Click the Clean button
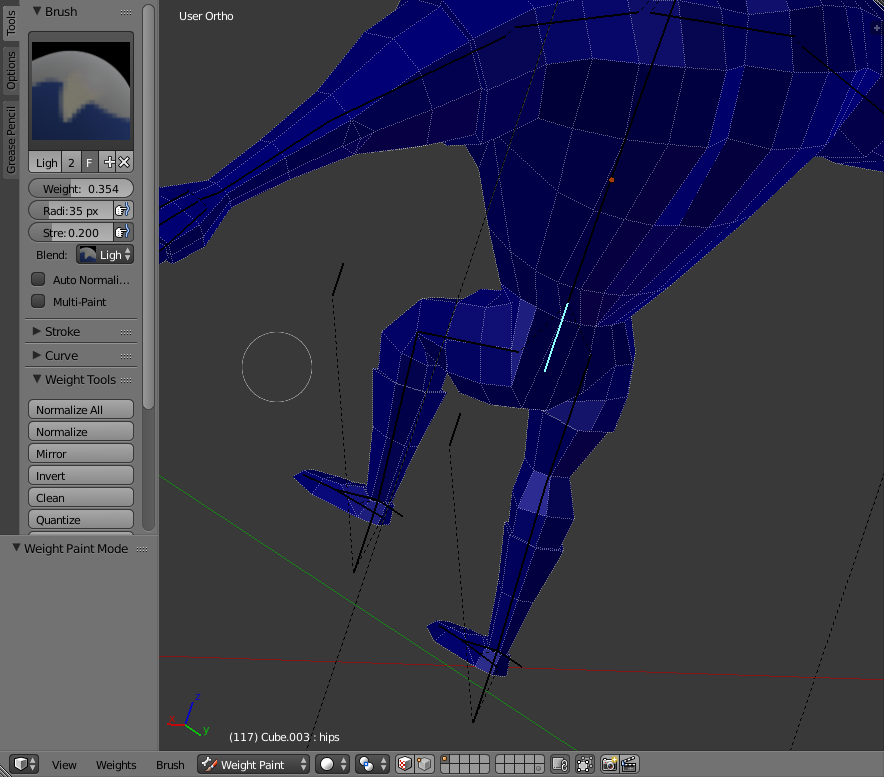 pyautogui.click(x=81, y=497)
